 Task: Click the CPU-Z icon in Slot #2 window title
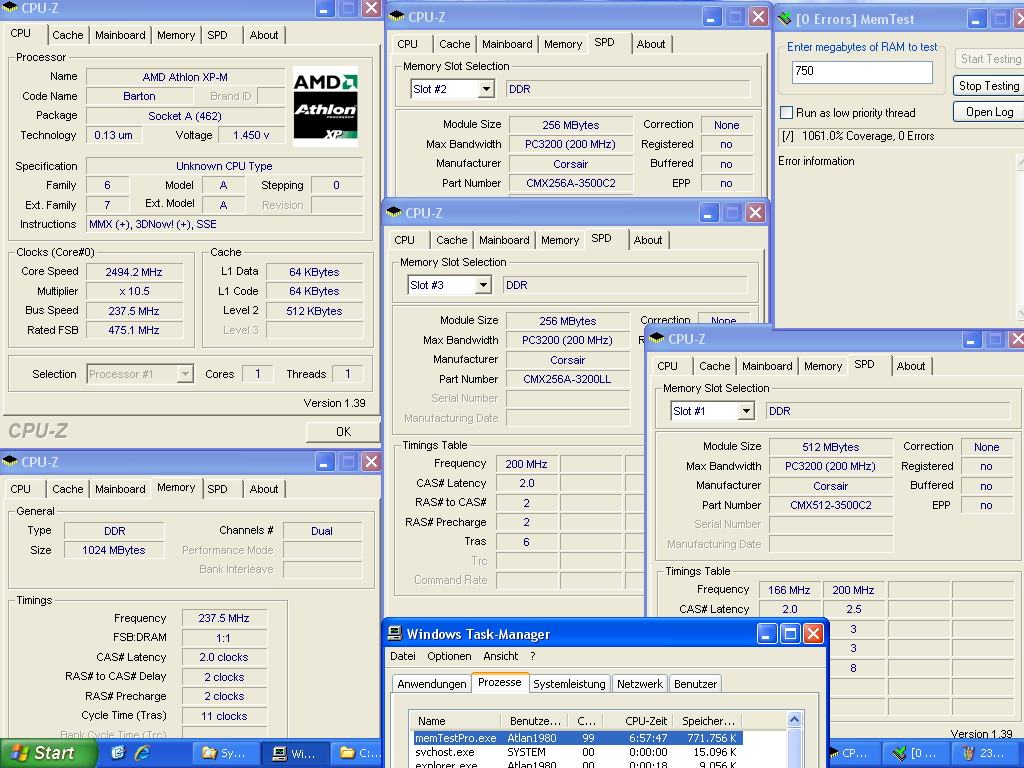click(396, 16)
